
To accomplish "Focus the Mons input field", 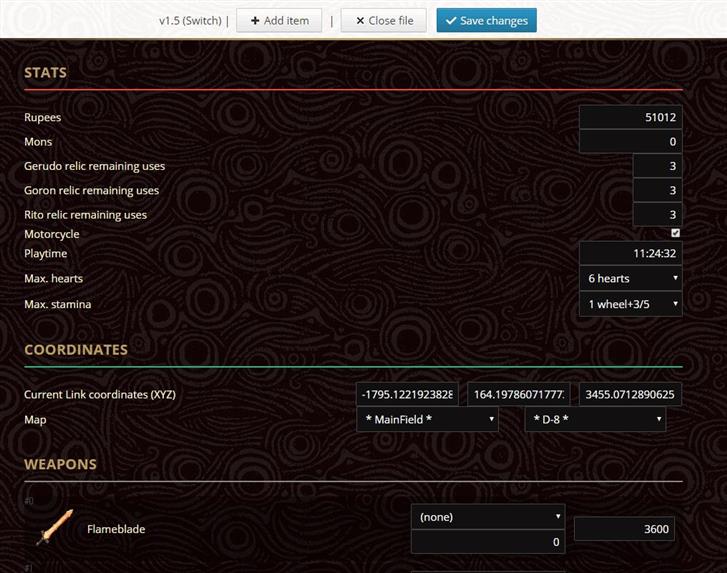I will (x=631, y=142).
